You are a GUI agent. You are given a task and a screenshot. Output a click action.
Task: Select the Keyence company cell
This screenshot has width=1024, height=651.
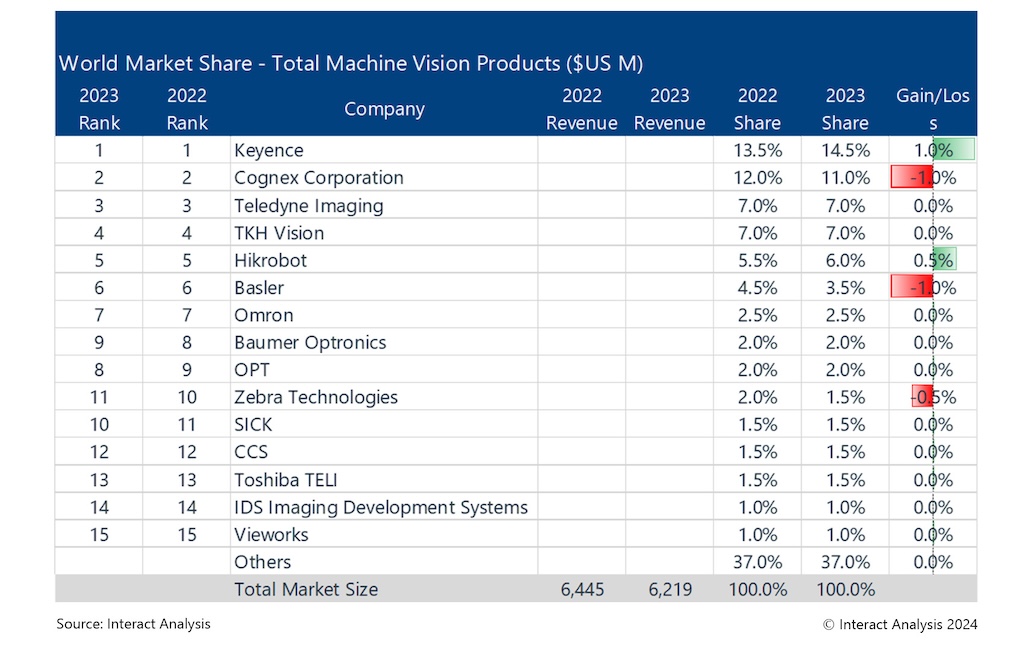coord(268,150)
